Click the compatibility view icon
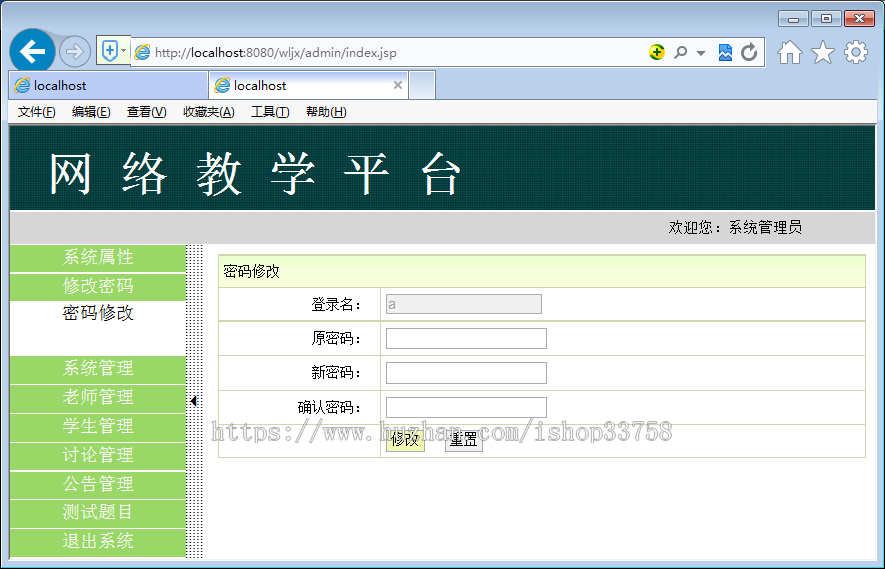Image resolution: width=885 pixels, height=569 pixels. point(725,52)
